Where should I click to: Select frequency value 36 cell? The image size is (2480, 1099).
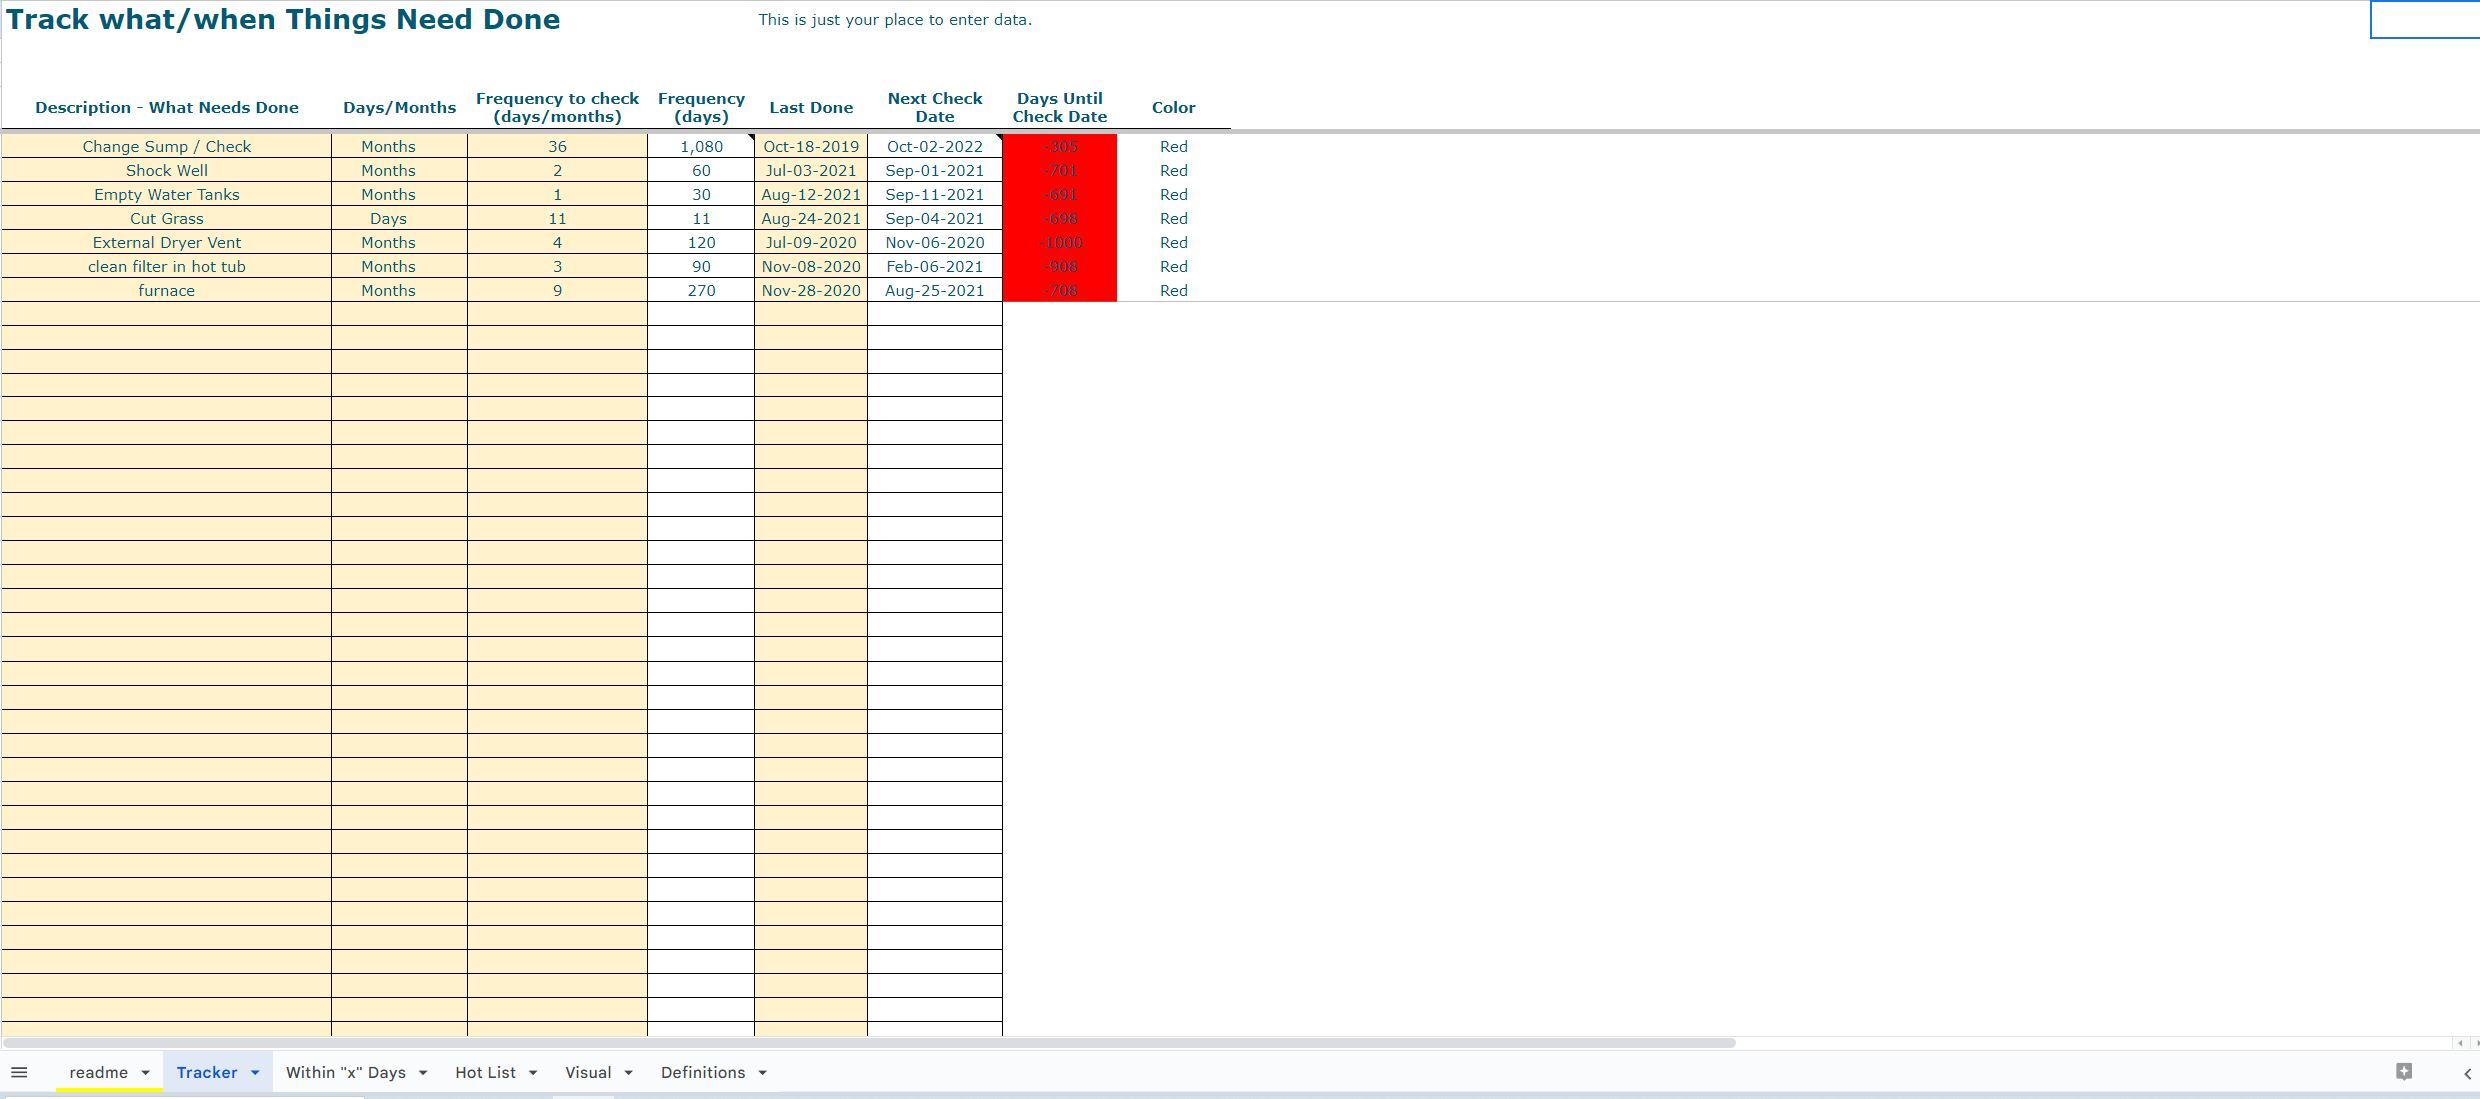tap(557, 146)
